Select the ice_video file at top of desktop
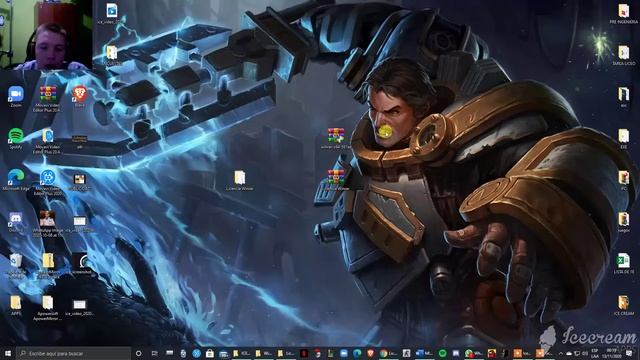The width and height of the screenshot is (640, 360). click(x=111, y=13)
